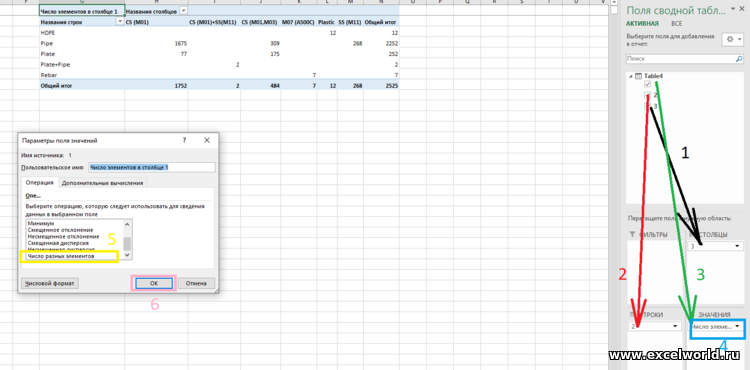Select Смещенное отклонение in the list
Screen dimensions: 750x370
pyautogui.click(x=60, y=230)
